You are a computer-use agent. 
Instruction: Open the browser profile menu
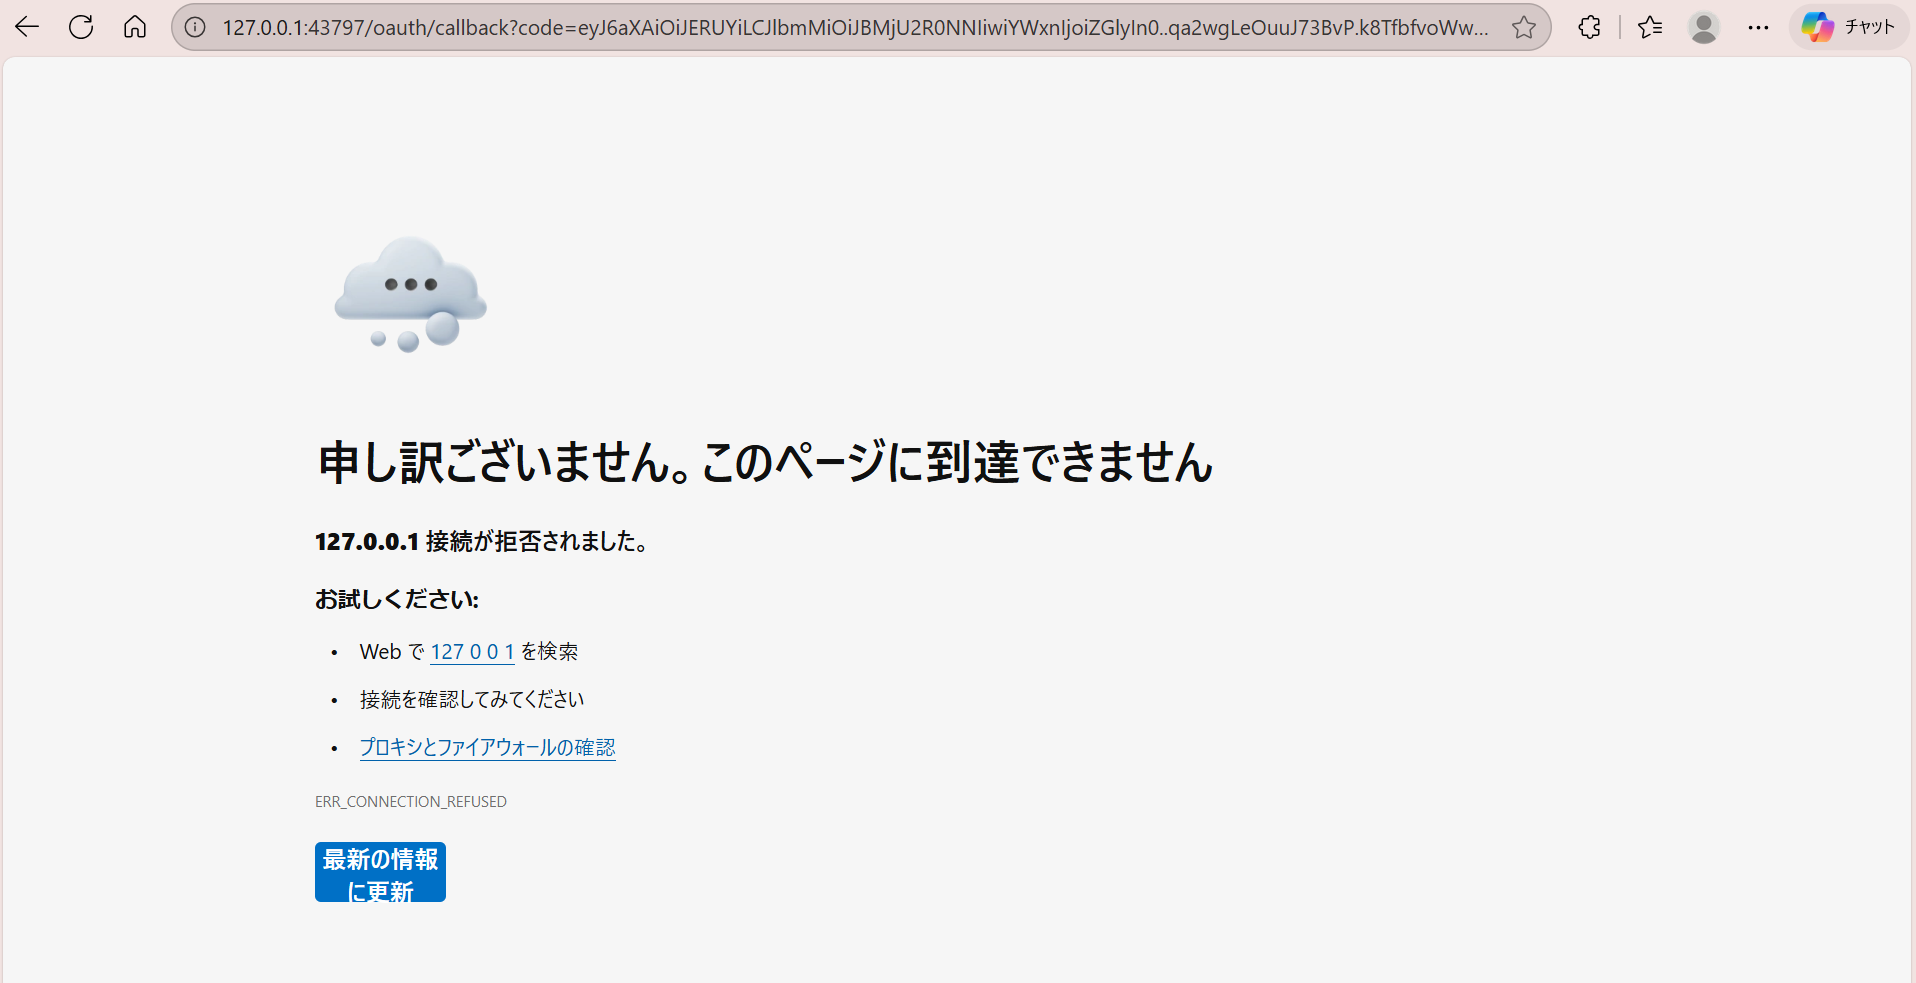tap(1704, 27)
